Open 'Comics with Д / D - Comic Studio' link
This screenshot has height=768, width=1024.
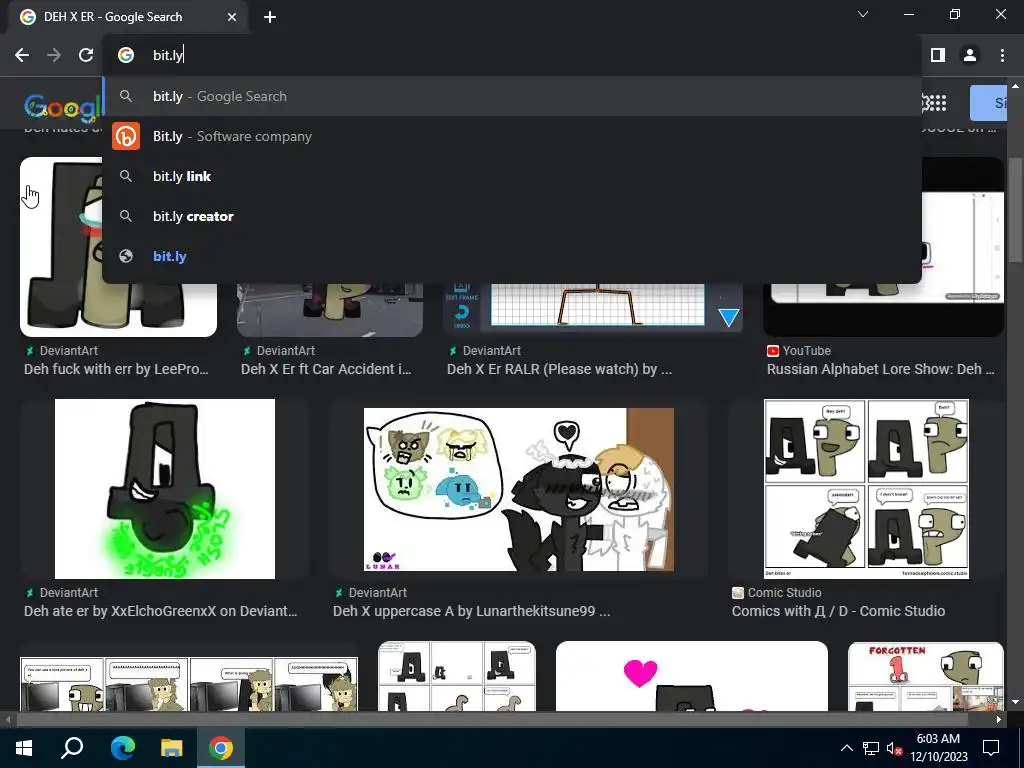[838, 611]
